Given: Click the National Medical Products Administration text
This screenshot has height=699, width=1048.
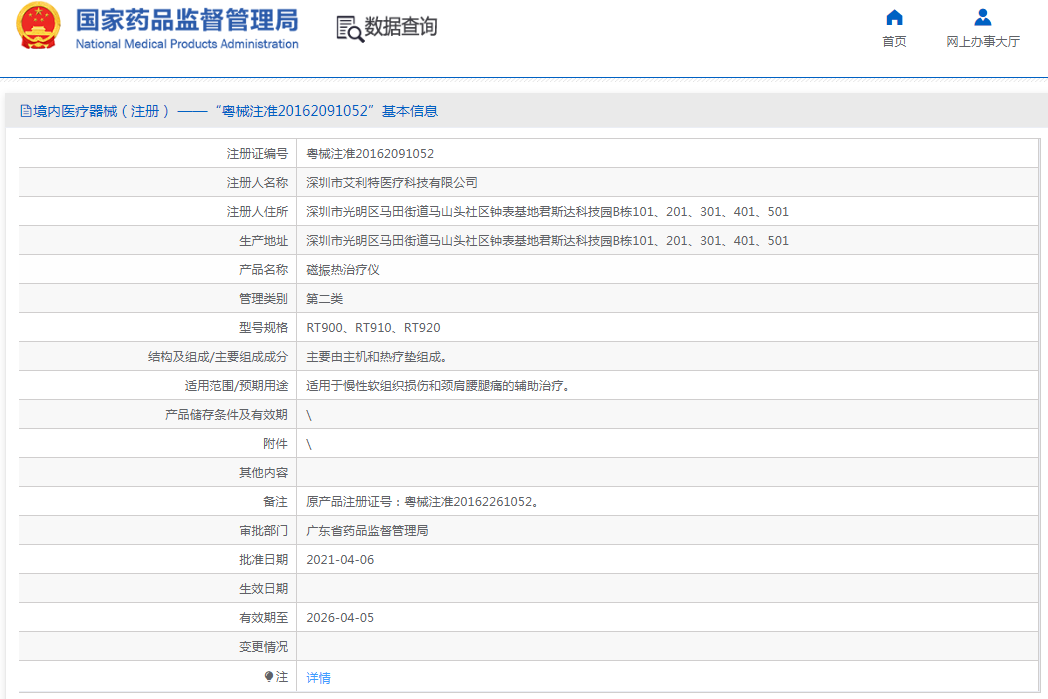Looking at the screenshot, I should point(187,44).
